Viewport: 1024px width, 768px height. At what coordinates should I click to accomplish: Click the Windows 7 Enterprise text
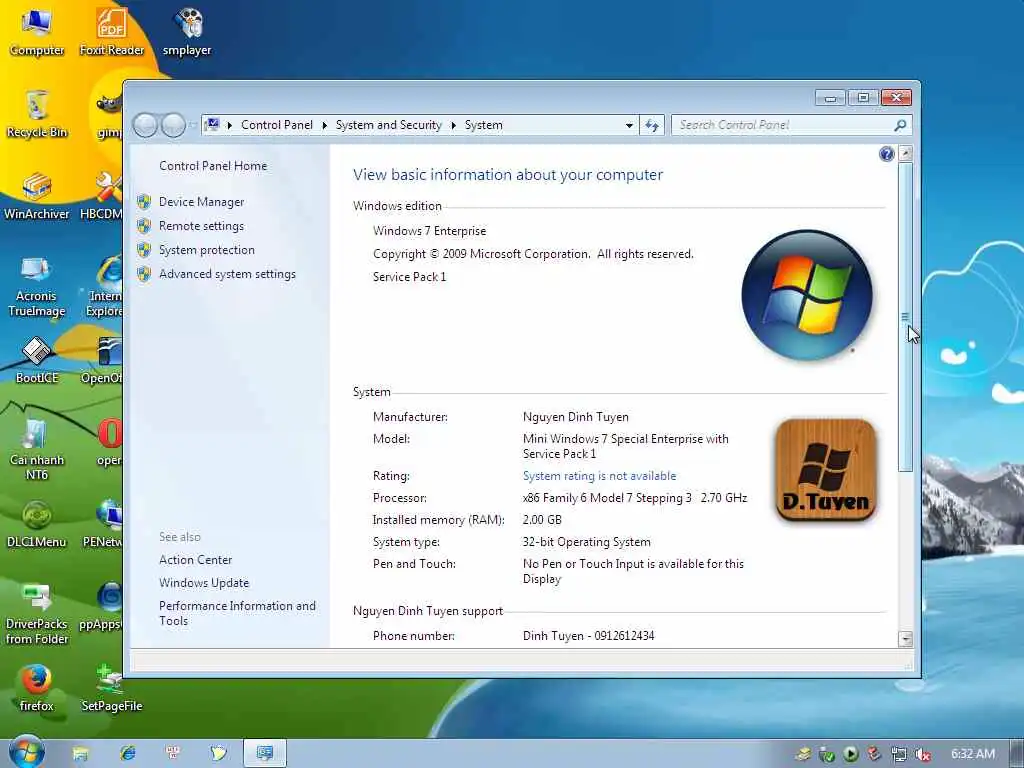point(430,231)
